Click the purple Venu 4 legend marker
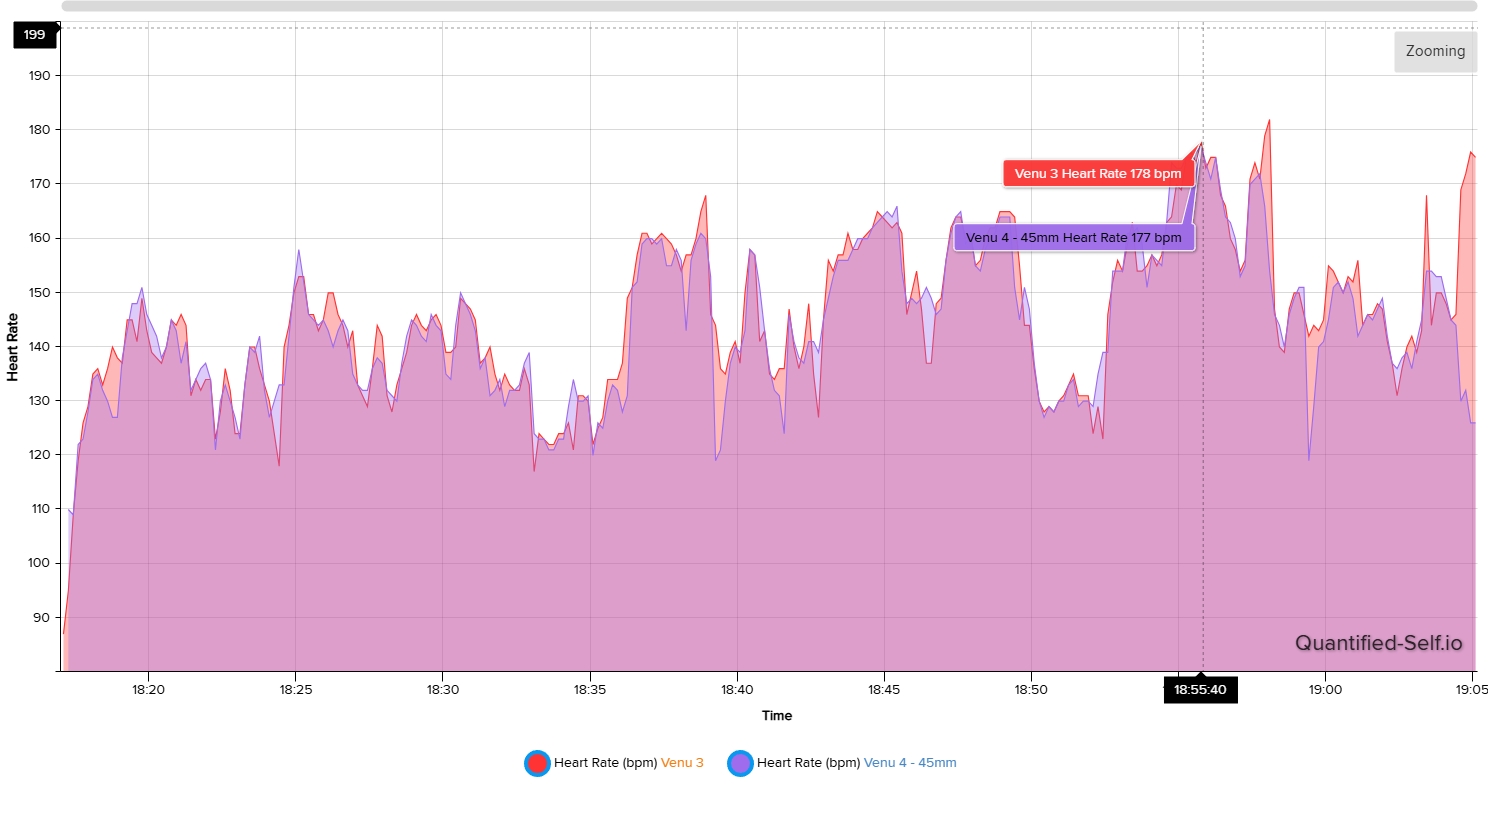1488x824 pixels. pyautogui.click(x=740, y=763)
